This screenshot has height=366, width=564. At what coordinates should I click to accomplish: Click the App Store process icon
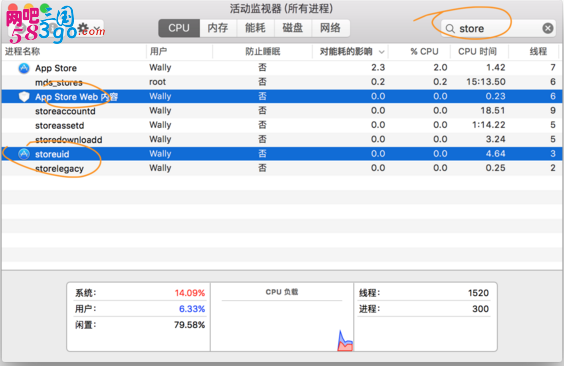tap(24, 68)
